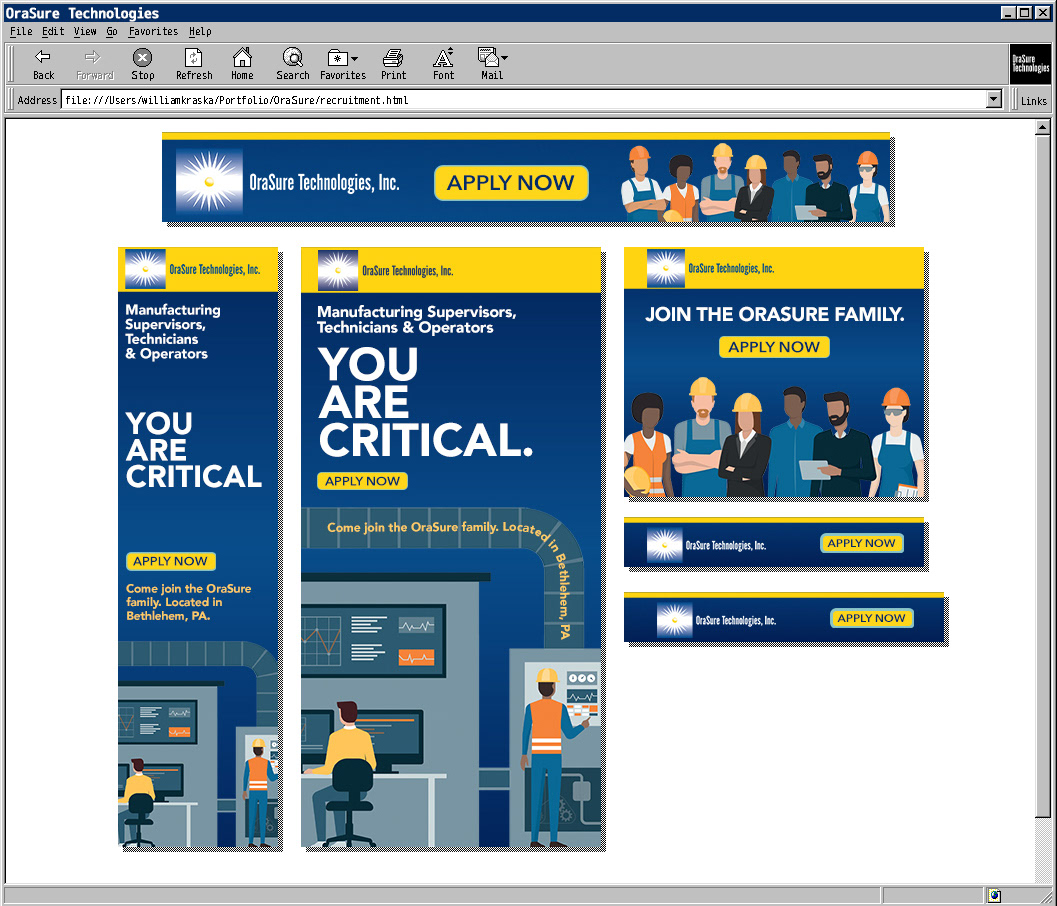The height and width of the screenshot is (906, 1057).
Task: Click the starburst logo in square ad header
Action: (665, 268)
